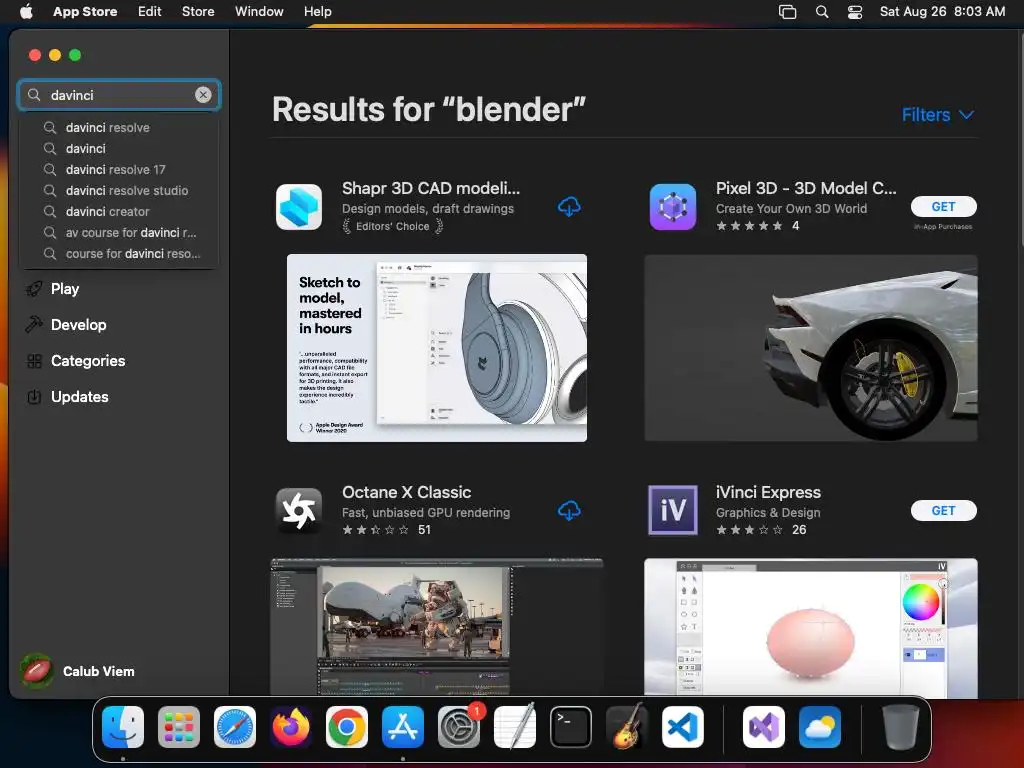This screenshot has width=1024, height=768.
Task: Open the Store menu
Action: (x=198, y=11)
